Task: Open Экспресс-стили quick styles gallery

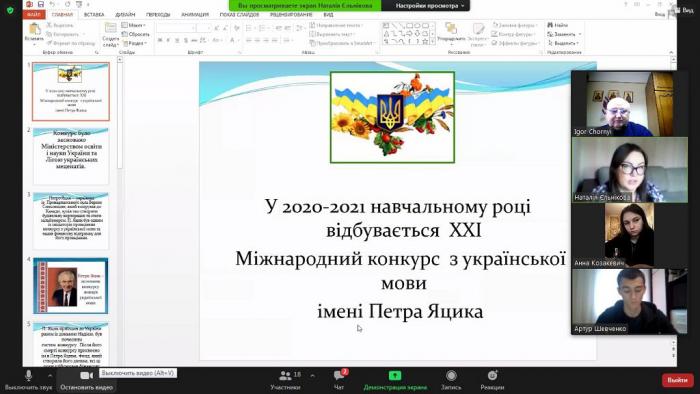Action: [477, 35]
